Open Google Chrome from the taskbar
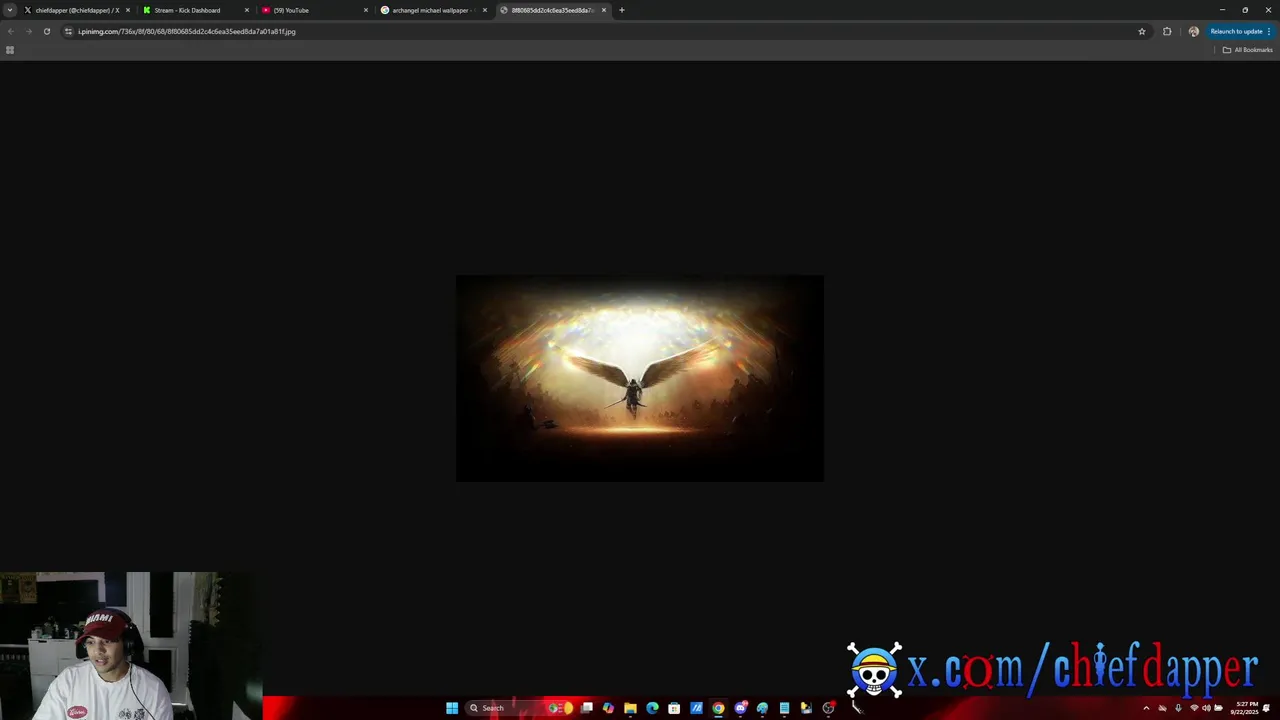1280x720 pixels. pos(718,708)
